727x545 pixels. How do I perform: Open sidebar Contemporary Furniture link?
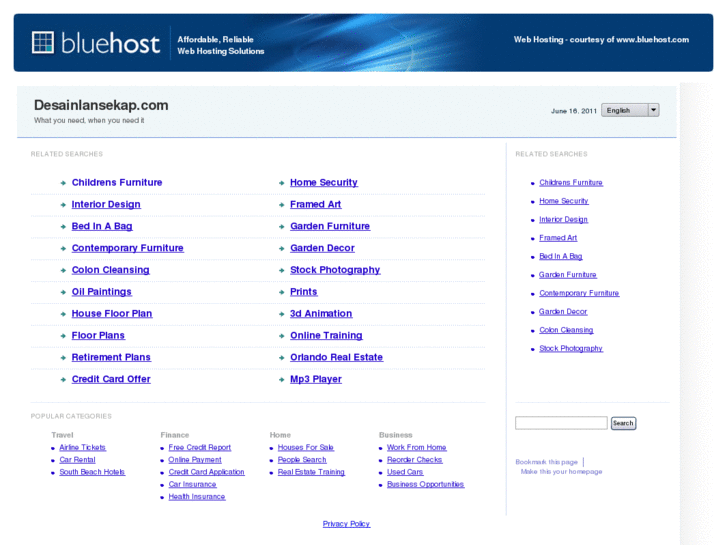pos(579,293)
